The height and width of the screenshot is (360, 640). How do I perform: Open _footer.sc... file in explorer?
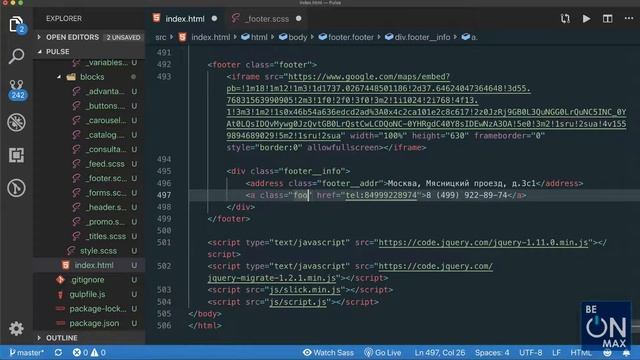point(106,178)
